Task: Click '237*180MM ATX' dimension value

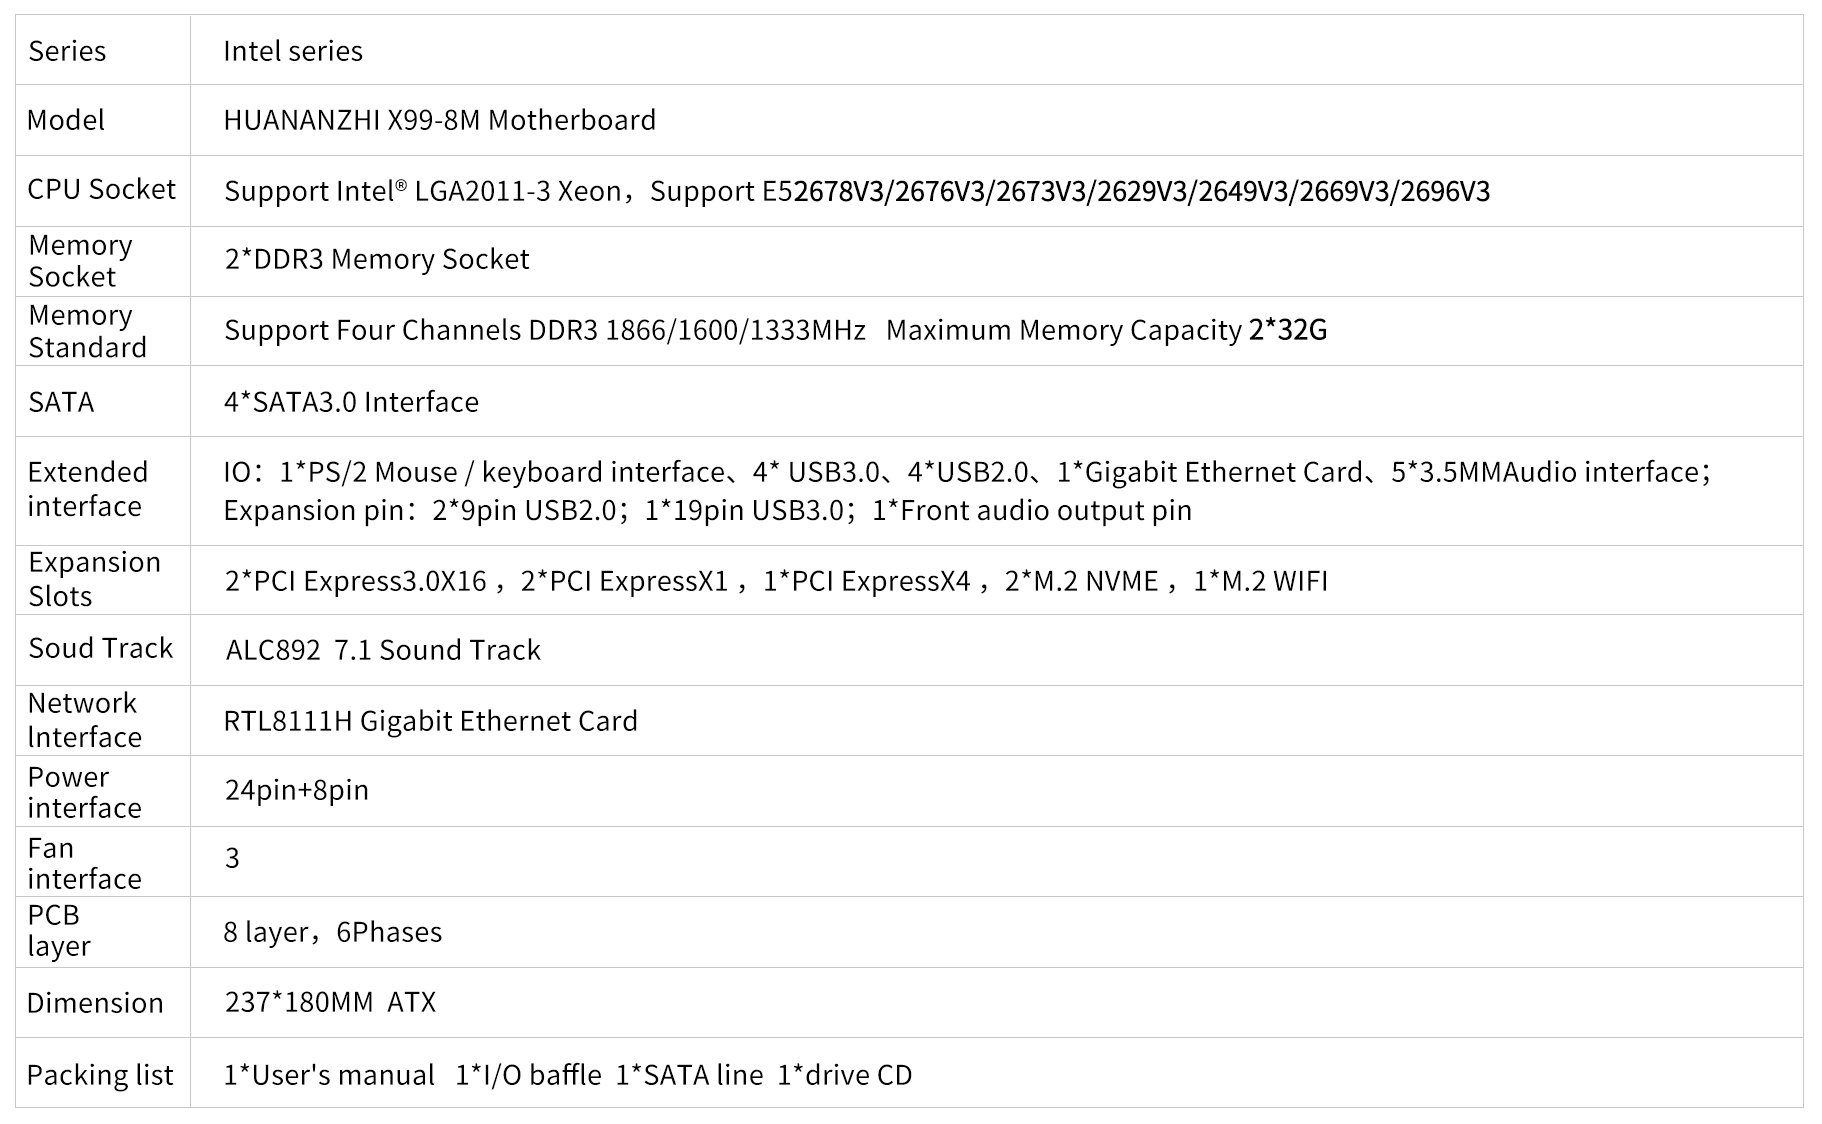Action: (330, 1002)
